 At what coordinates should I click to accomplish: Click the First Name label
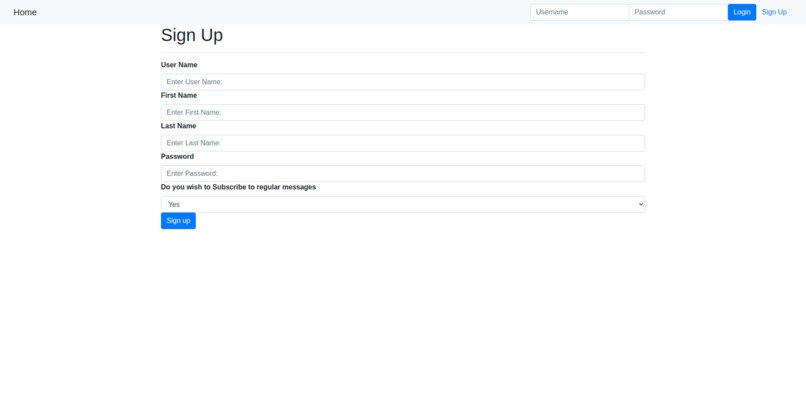(x=179, y=96)
